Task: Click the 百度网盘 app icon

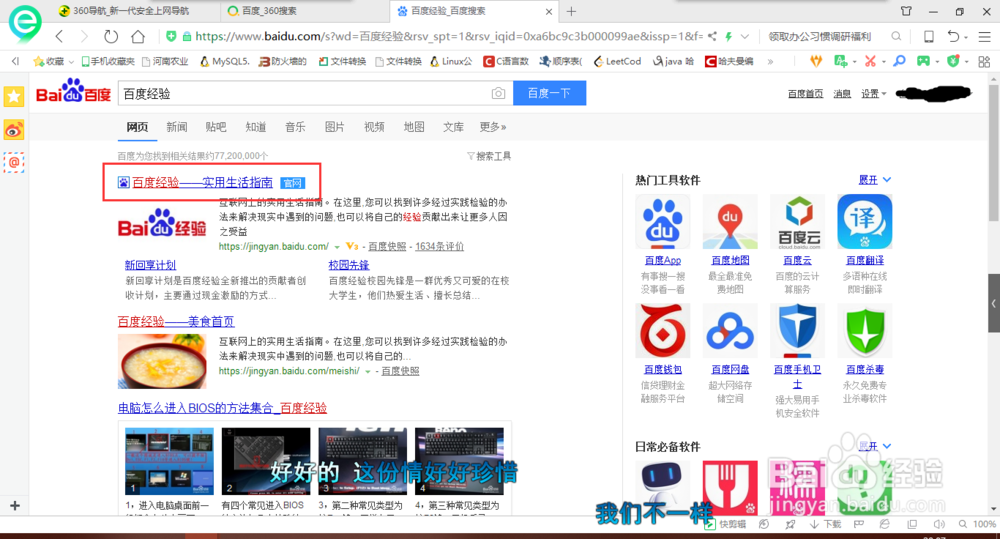Action: click(x=730, y=331)
